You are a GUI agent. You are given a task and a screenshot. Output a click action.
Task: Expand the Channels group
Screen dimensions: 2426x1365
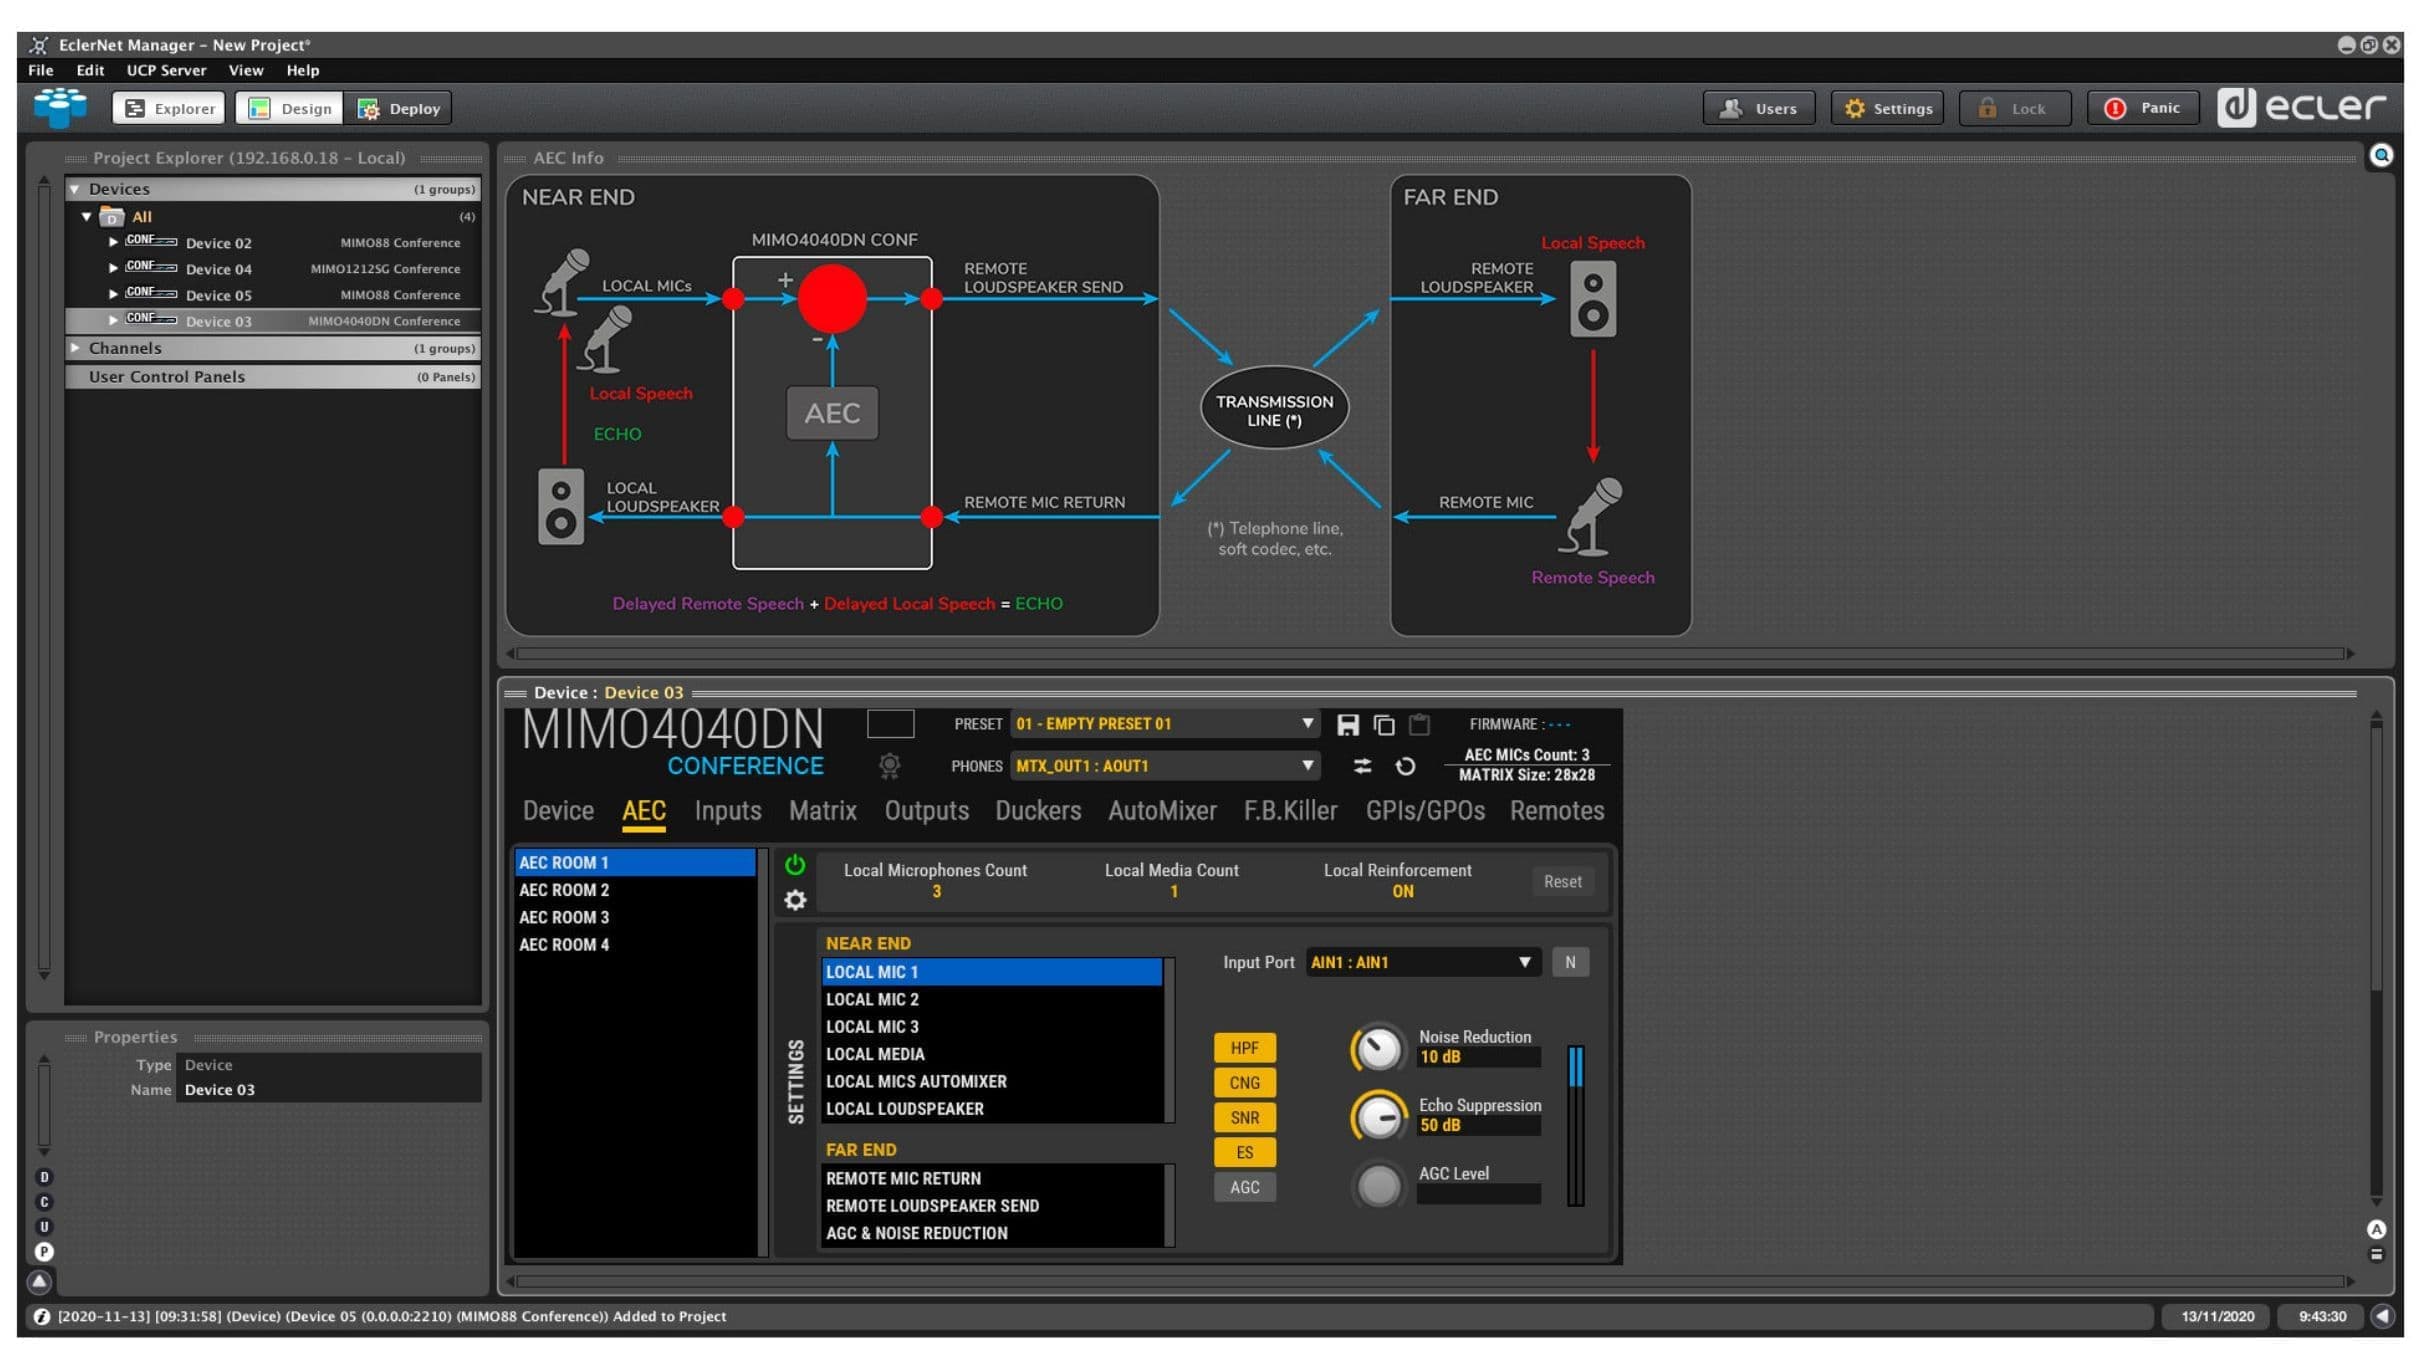tap(75, 348)
